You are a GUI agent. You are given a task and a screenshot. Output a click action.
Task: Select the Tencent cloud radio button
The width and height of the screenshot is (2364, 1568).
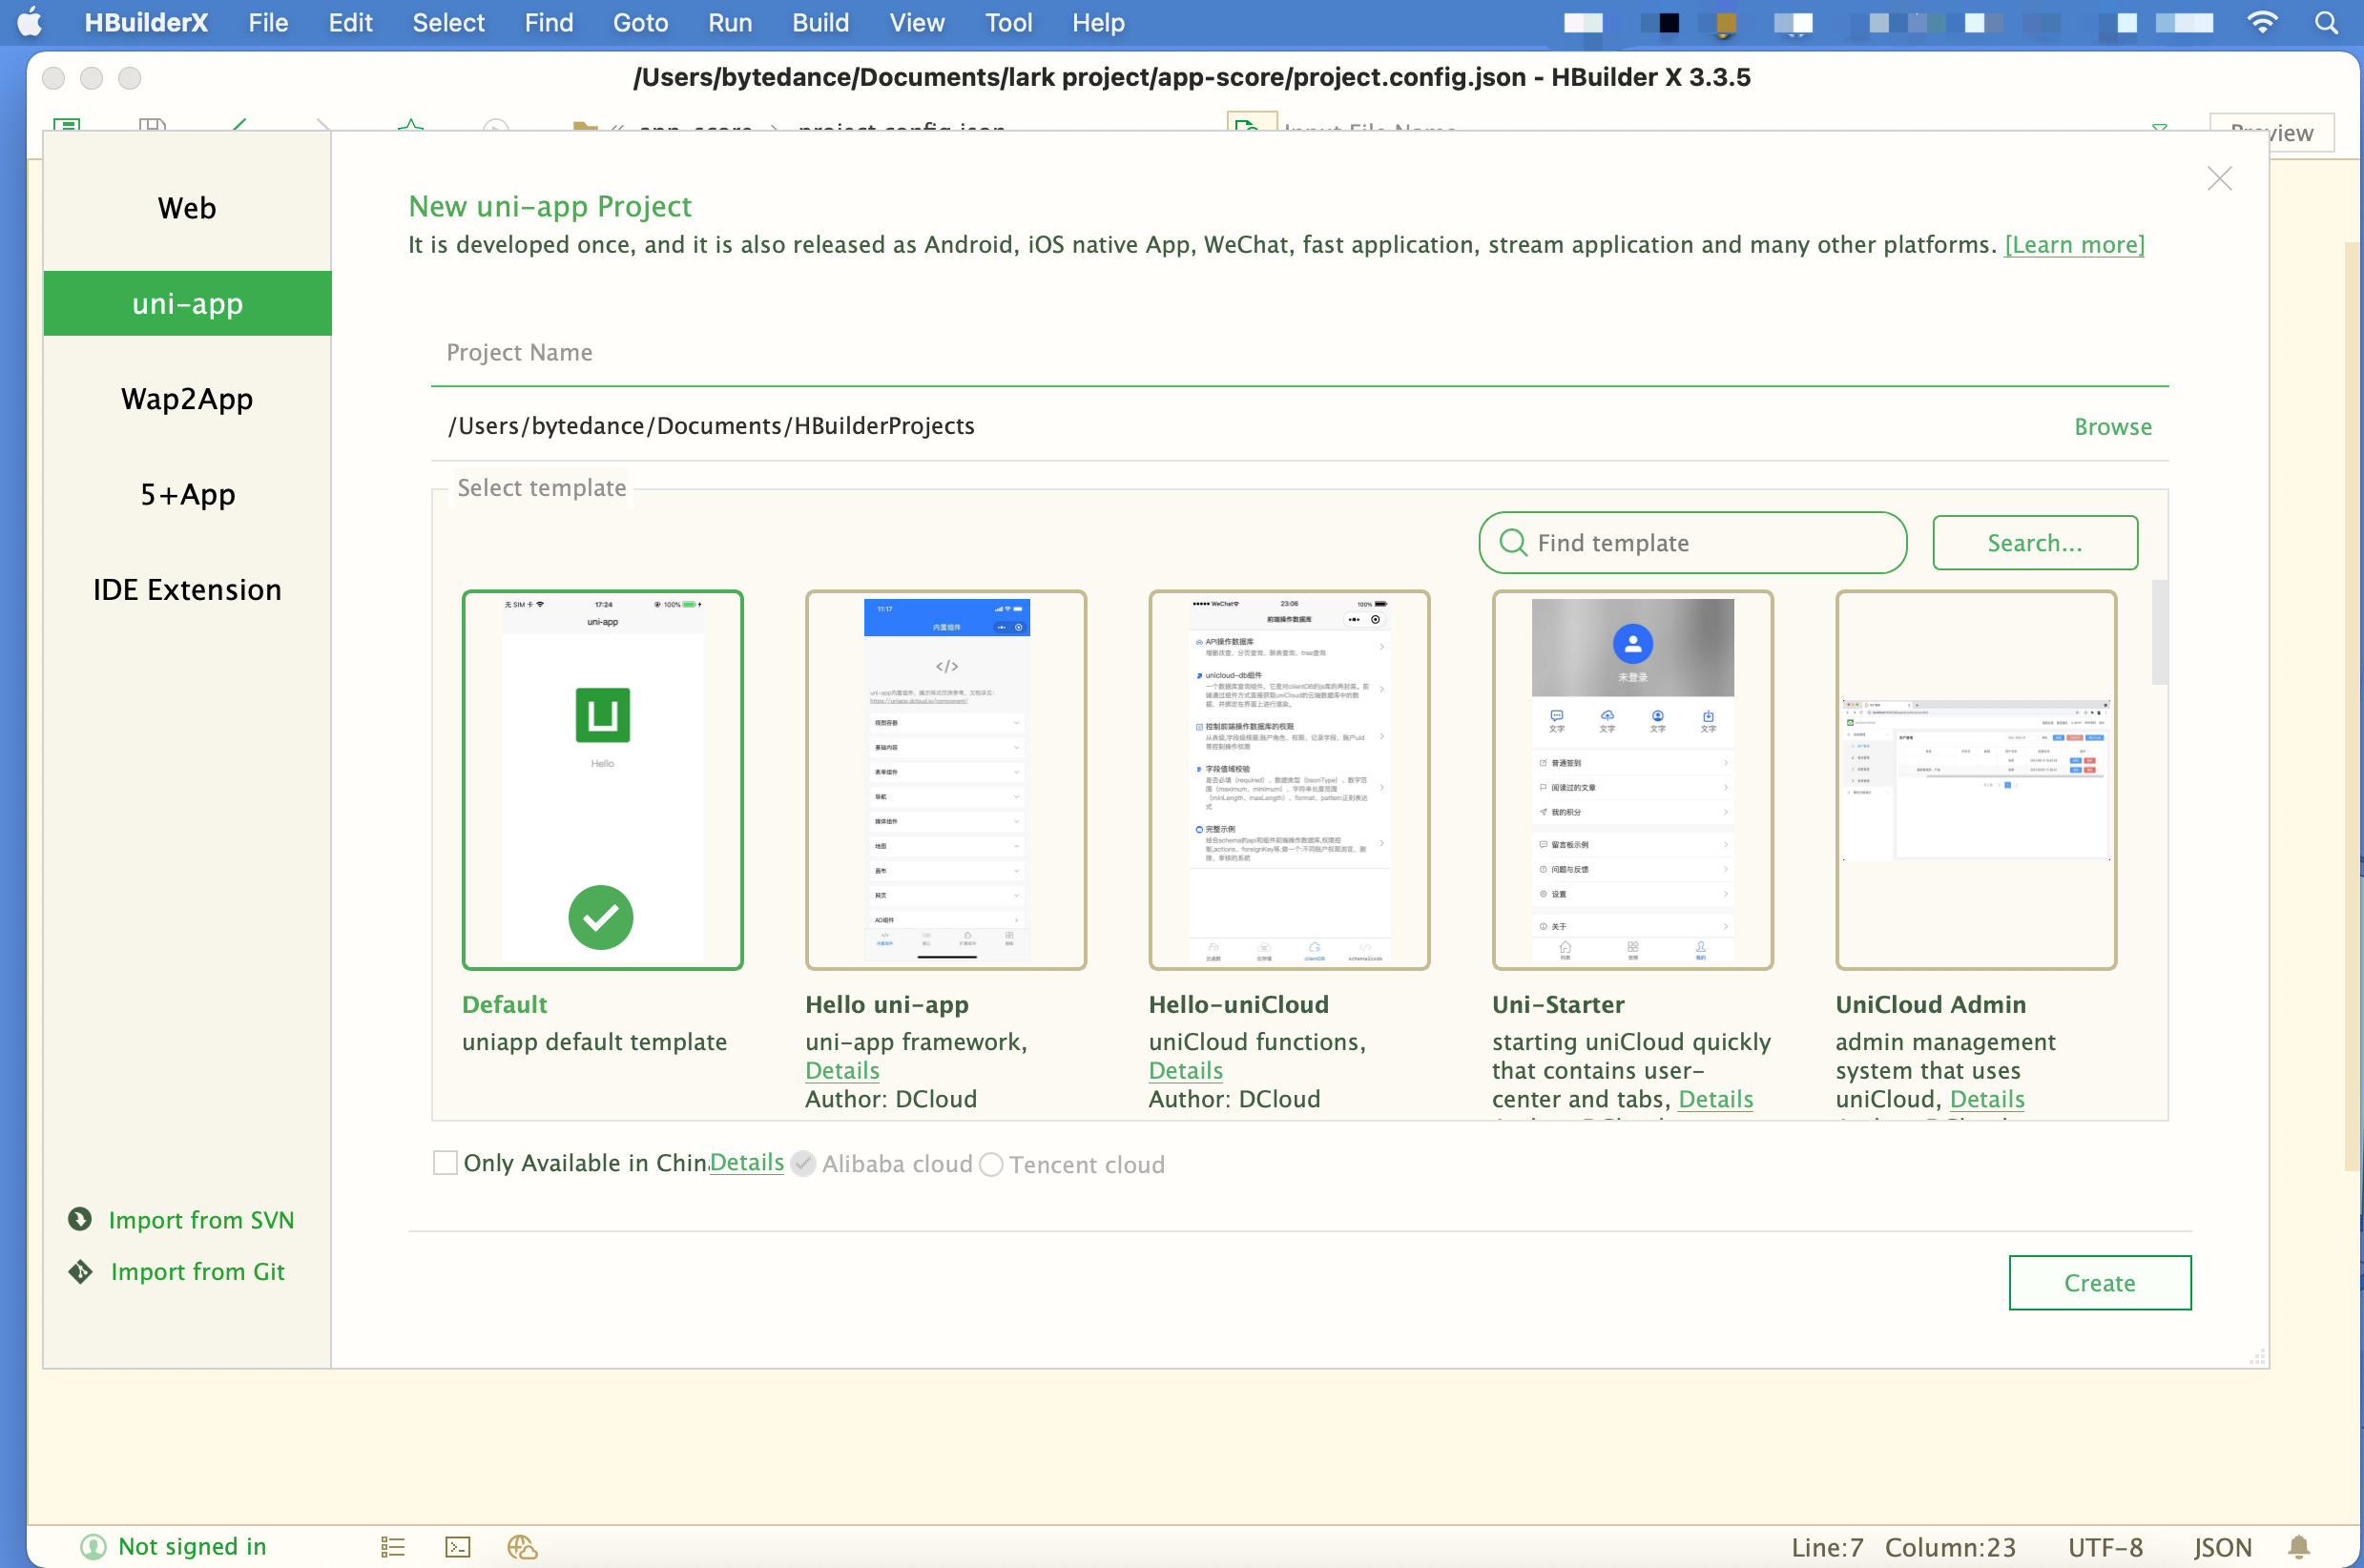point(991,1164)
